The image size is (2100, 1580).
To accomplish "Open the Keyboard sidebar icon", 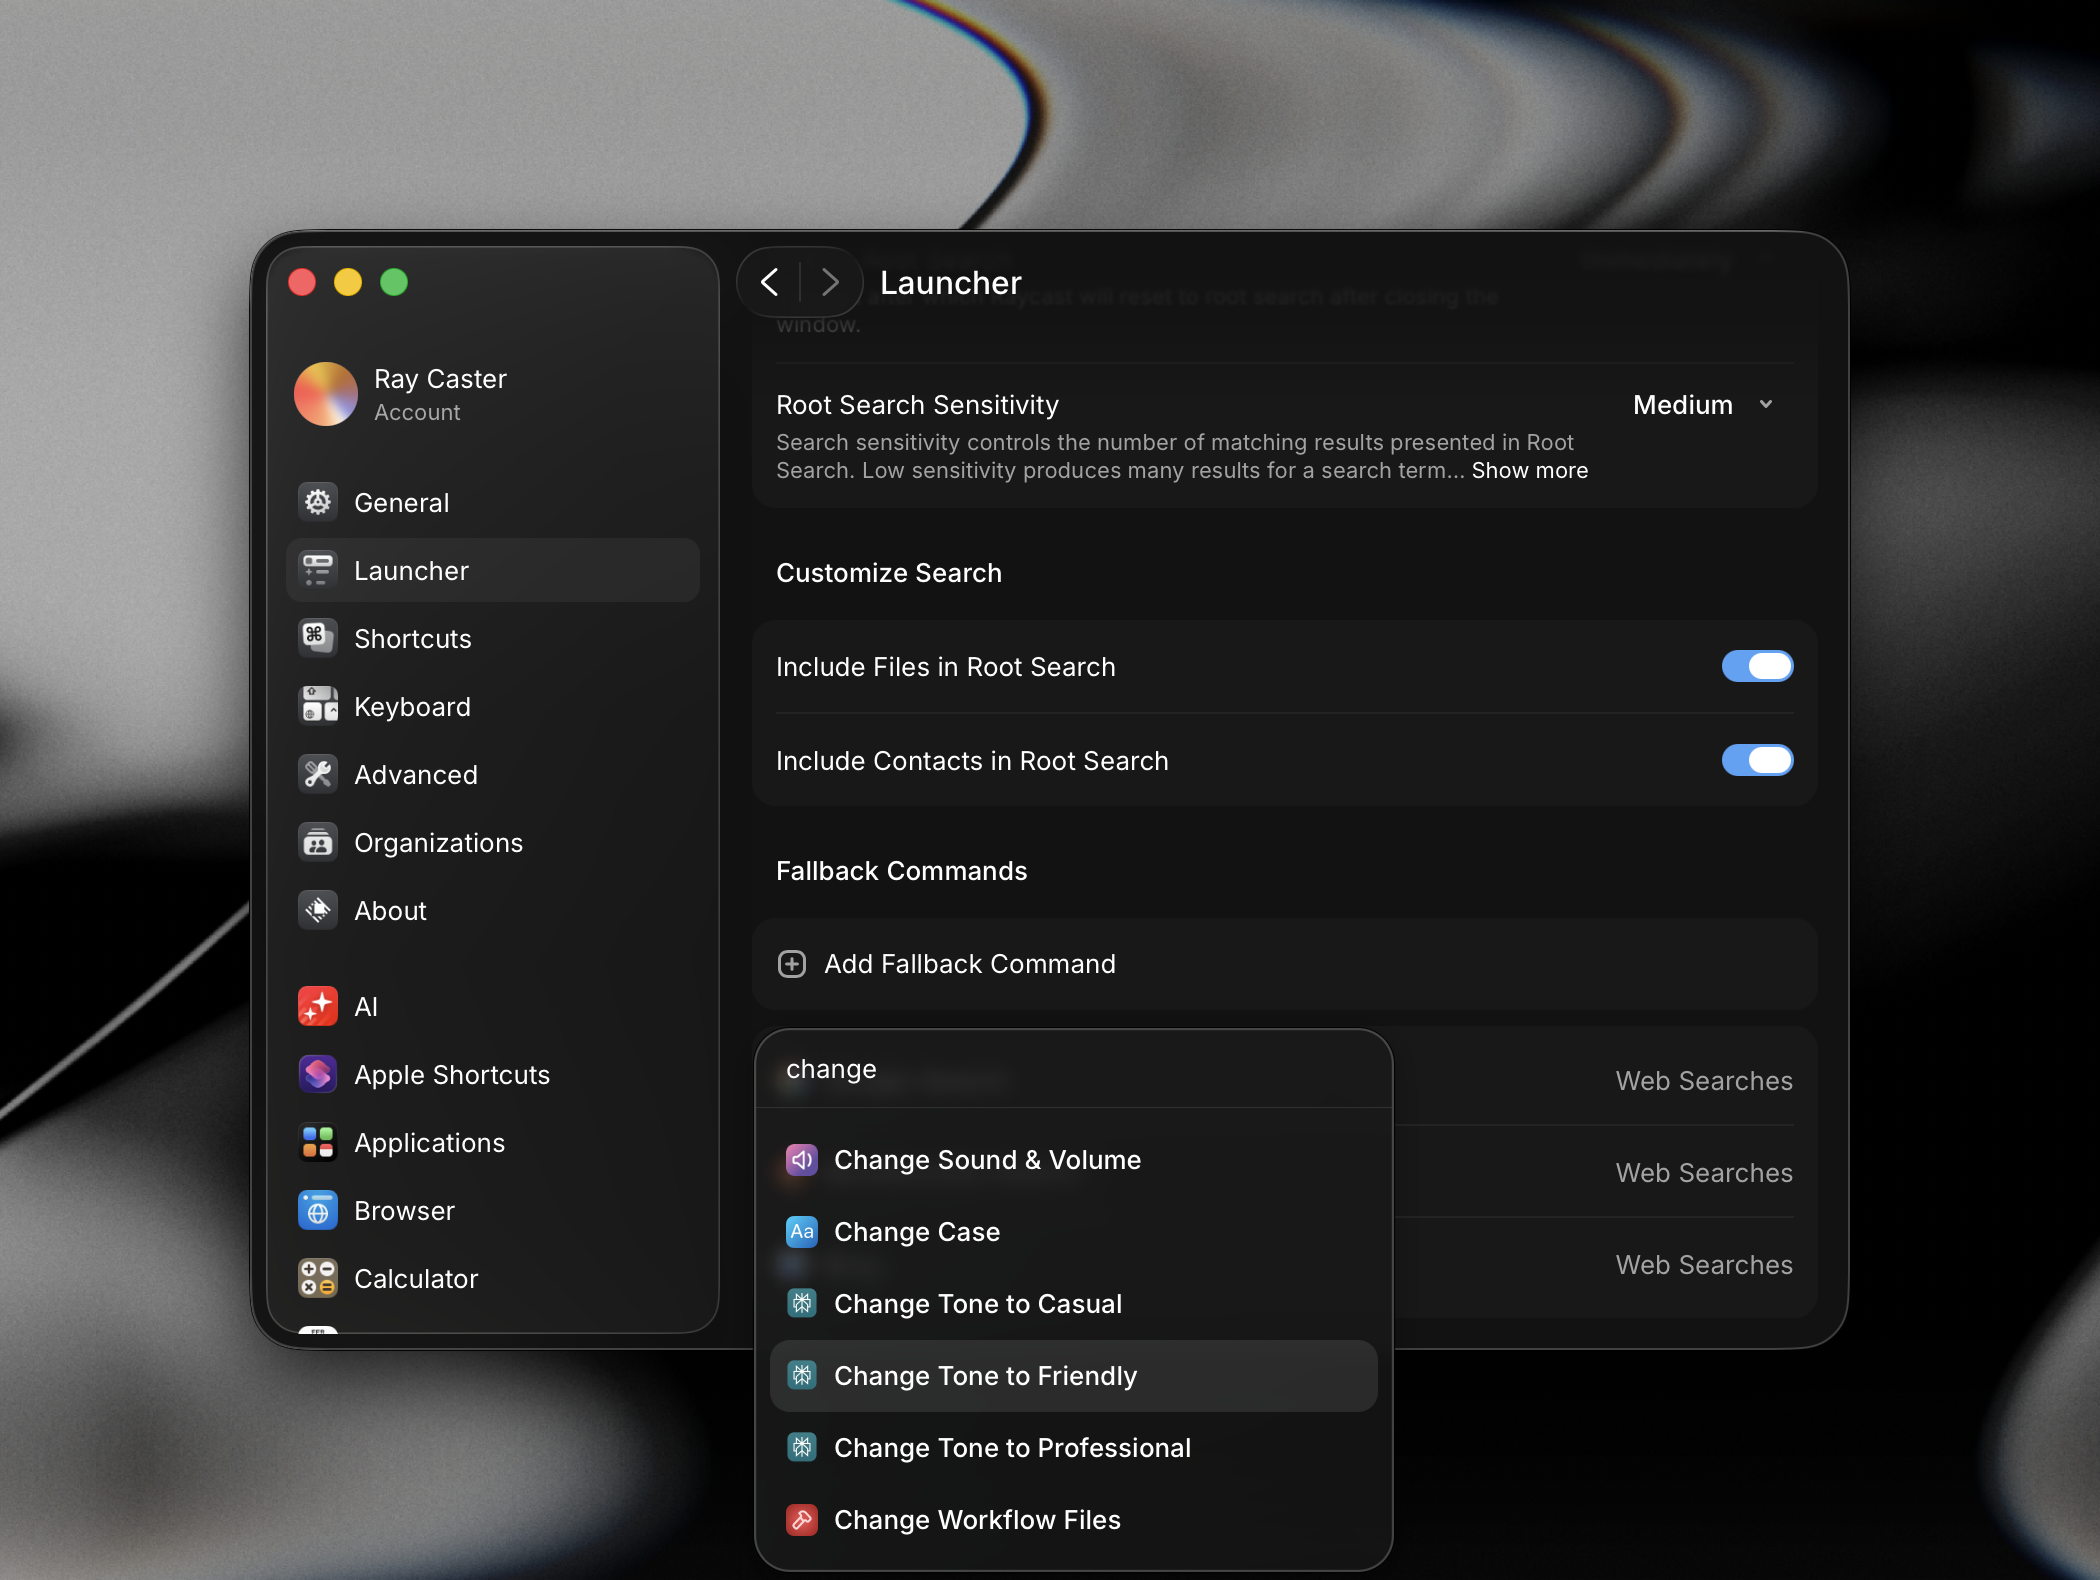I will 318,706.
